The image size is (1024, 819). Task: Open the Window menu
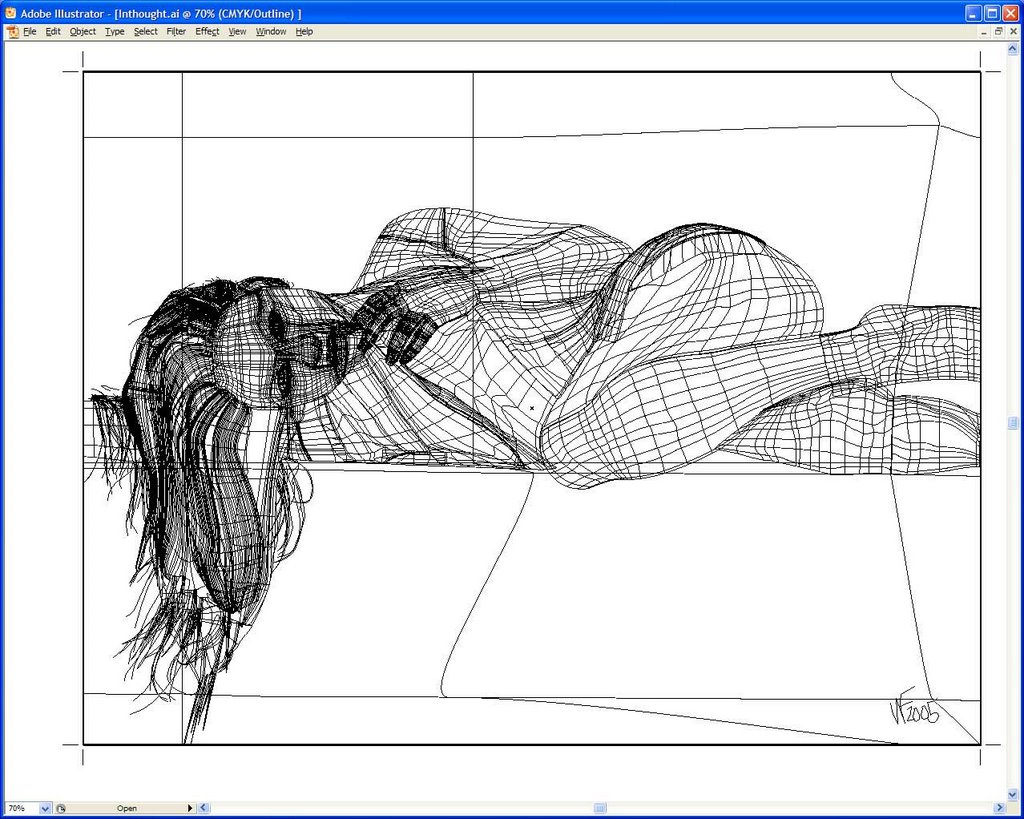tap(270, 32)
